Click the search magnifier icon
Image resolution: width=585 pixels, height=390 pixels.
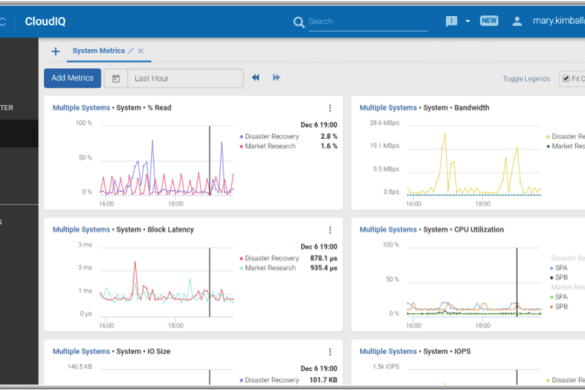[x=298, y=22]
